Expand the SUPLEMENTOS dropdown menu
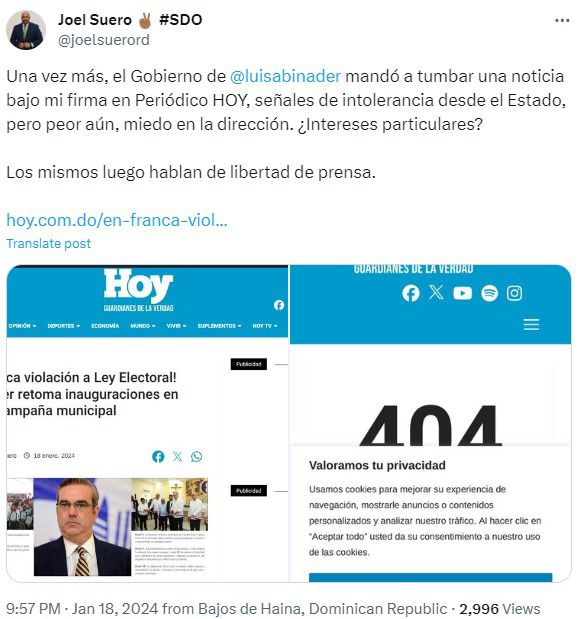Viewport: 578px width, 619px height. click(x=219, y=326)
